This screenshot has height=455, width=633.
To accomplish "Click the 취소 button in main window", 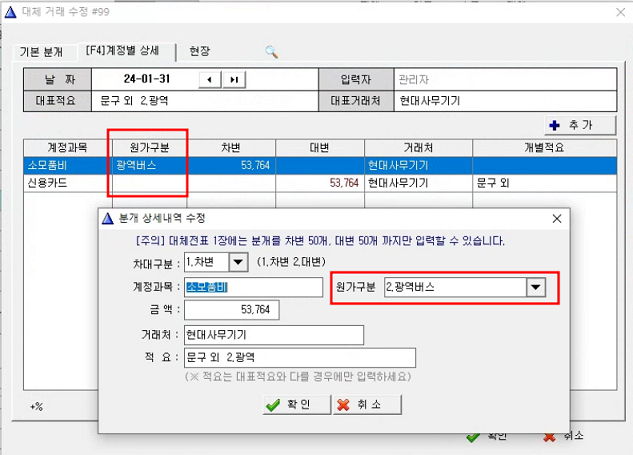I will pos(563,436).
